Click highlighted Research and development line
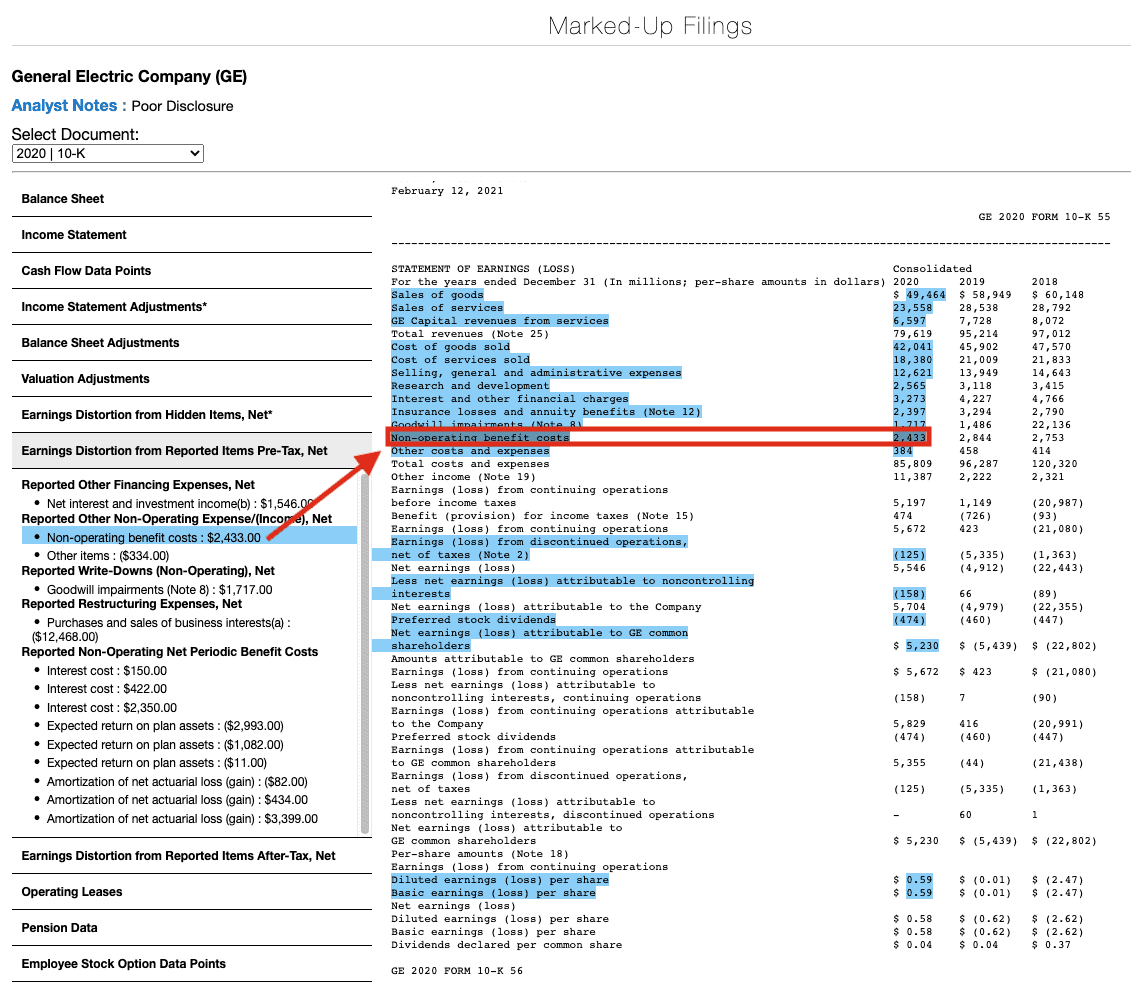1131x987 pixels. click(470, 386)
